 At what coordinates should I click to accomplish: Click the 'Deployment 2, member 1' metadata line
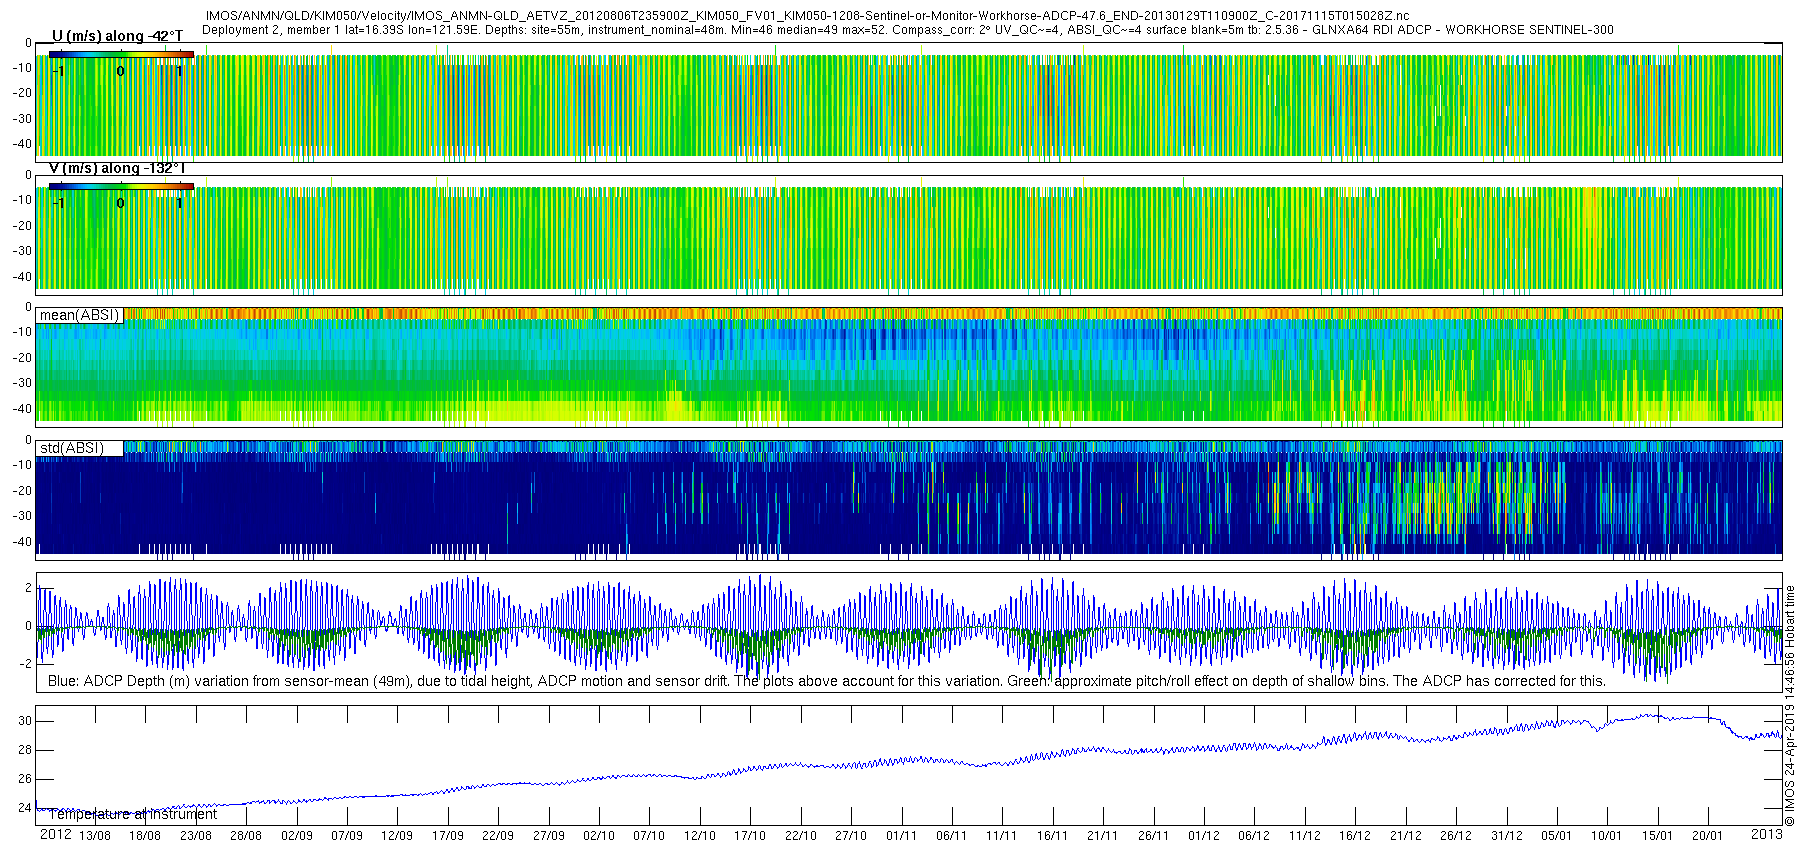[907, 30]
